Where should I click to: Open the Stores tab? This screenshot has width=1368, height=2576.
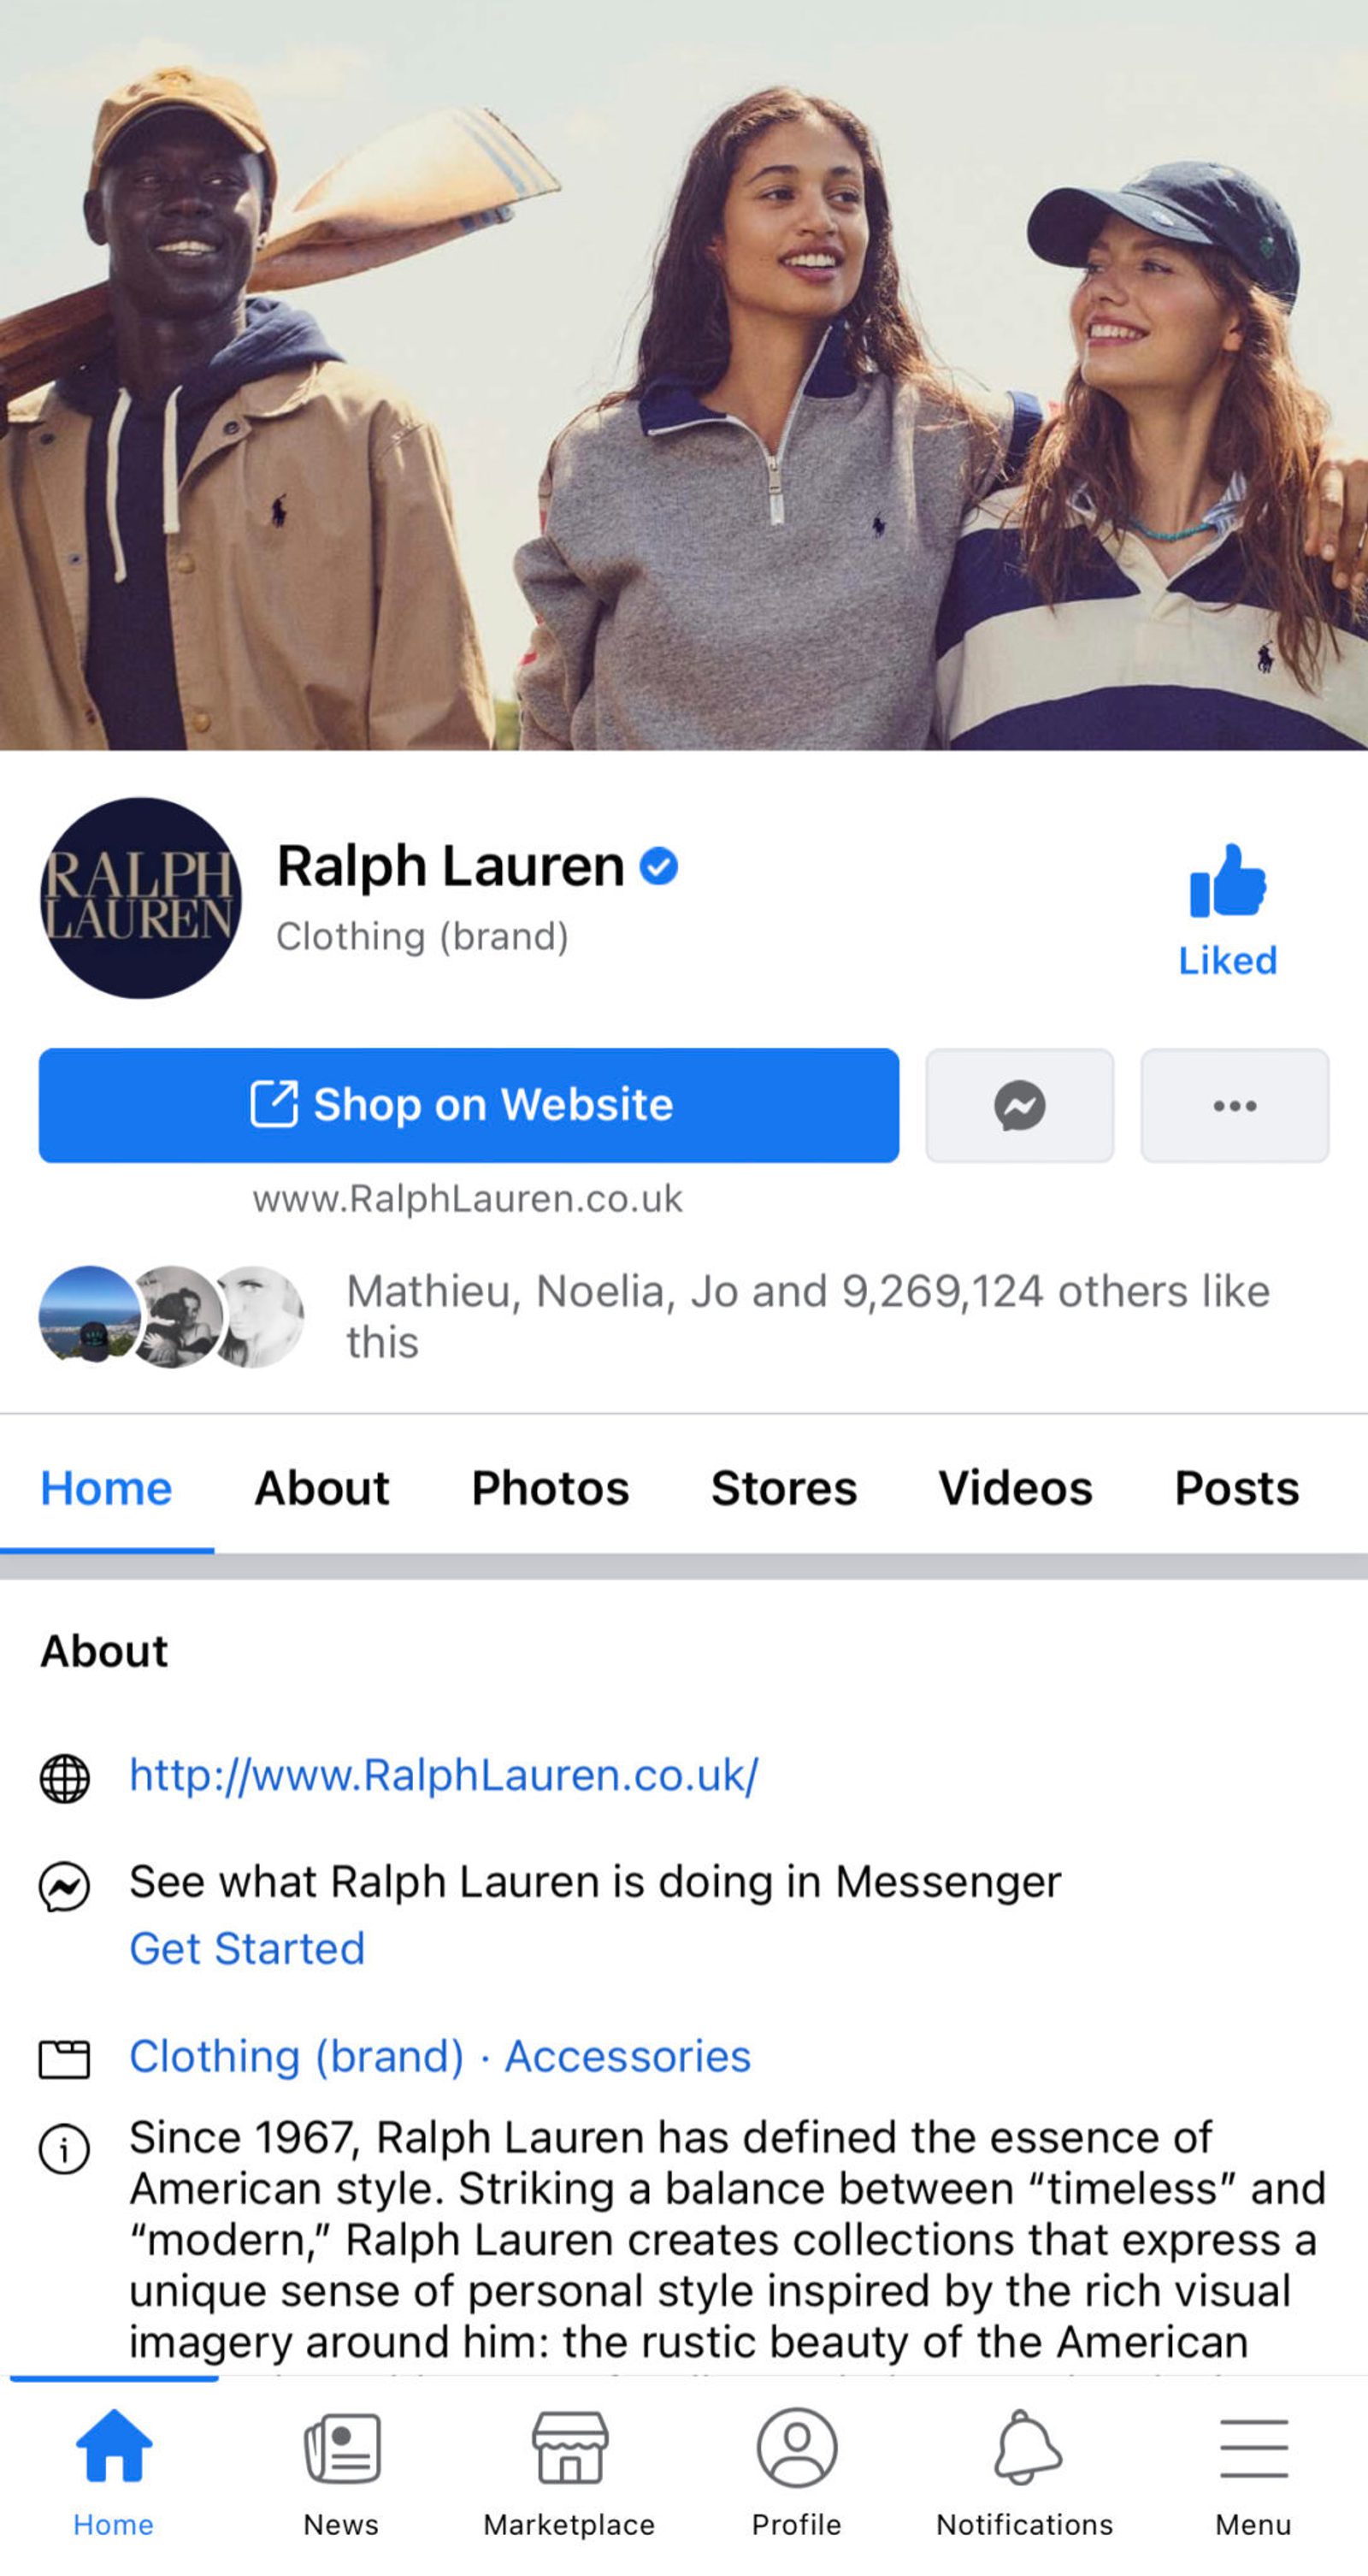[784, 1487]
